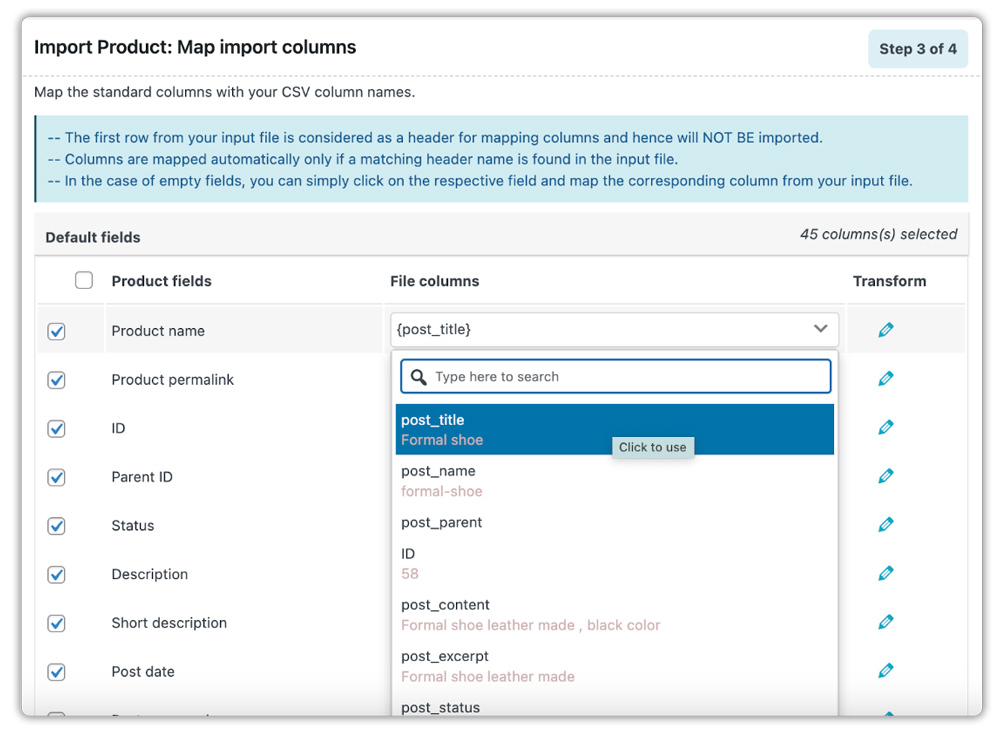Uncheck the Product name checkbox
This screenshot has width=1000, height=732.
coord(57,331)
